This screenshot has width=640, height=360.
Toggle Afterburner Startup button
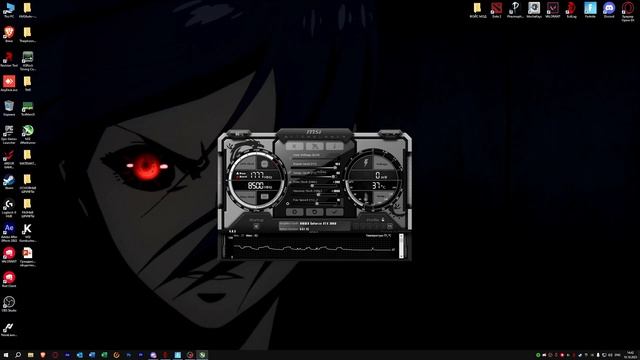click(x=256, y=226)
